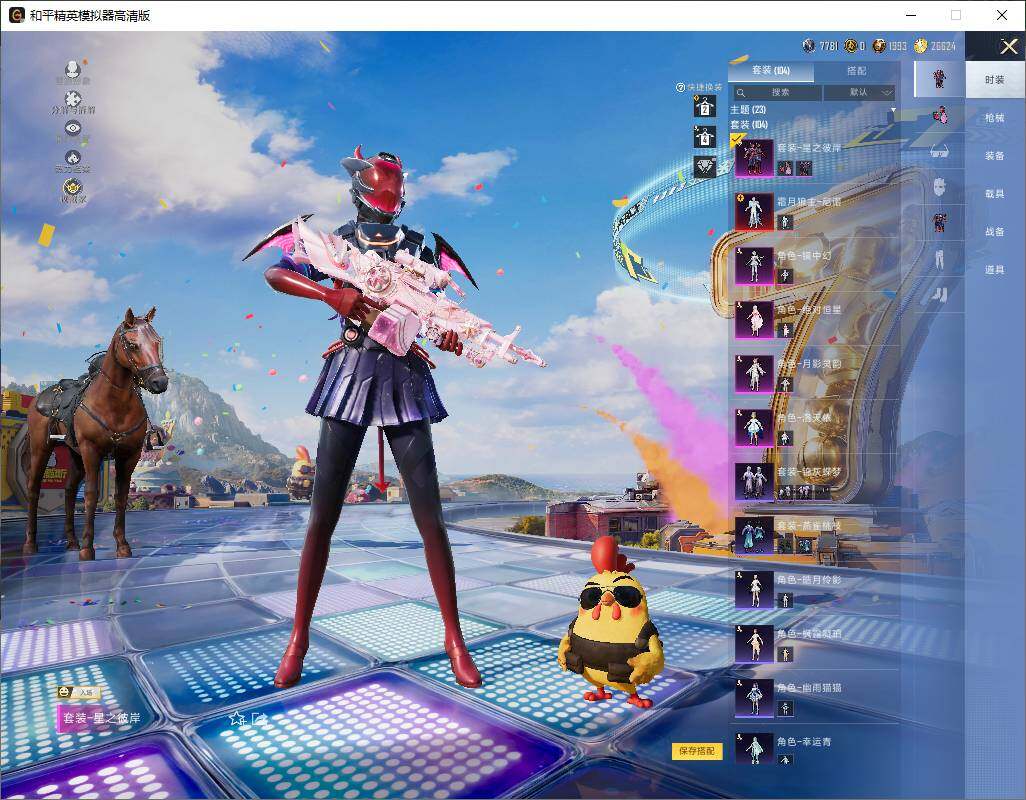
Task: Expand the 主题 (23) section
Action: 748,110
